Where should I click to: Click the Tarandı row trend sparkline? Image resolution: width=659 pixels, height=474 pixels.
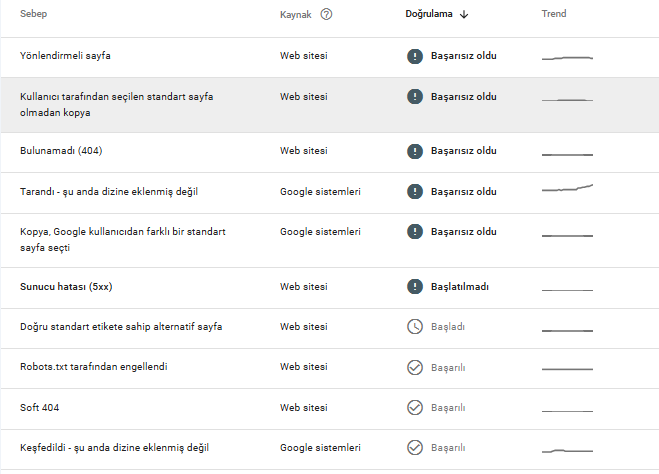pyautogui.click(x=567, y=188)
